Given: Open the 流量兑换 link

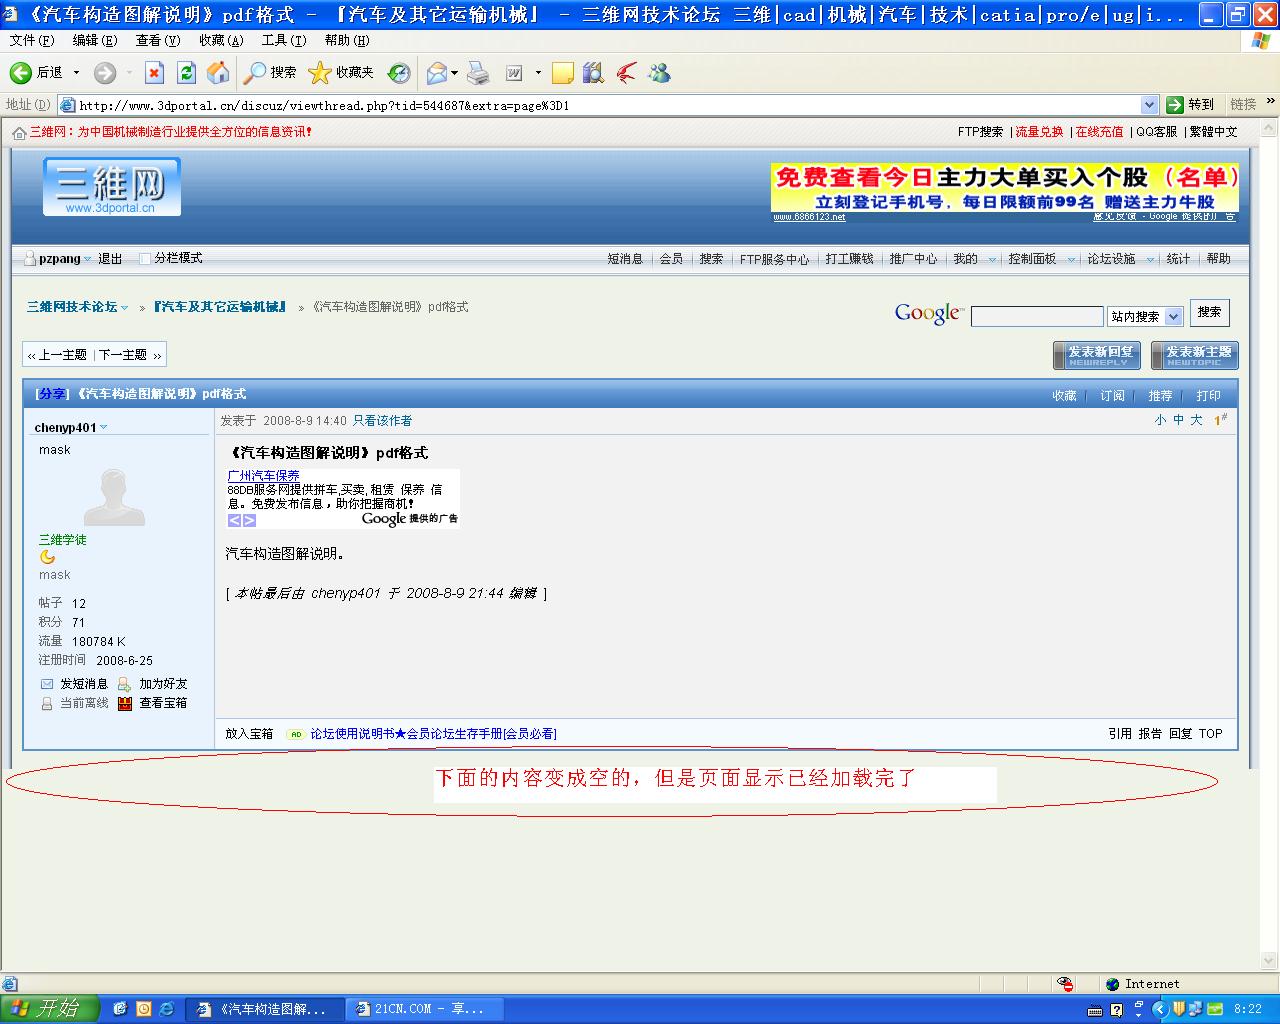Looking at the screenshot, I should click(x=1040, y=132).
